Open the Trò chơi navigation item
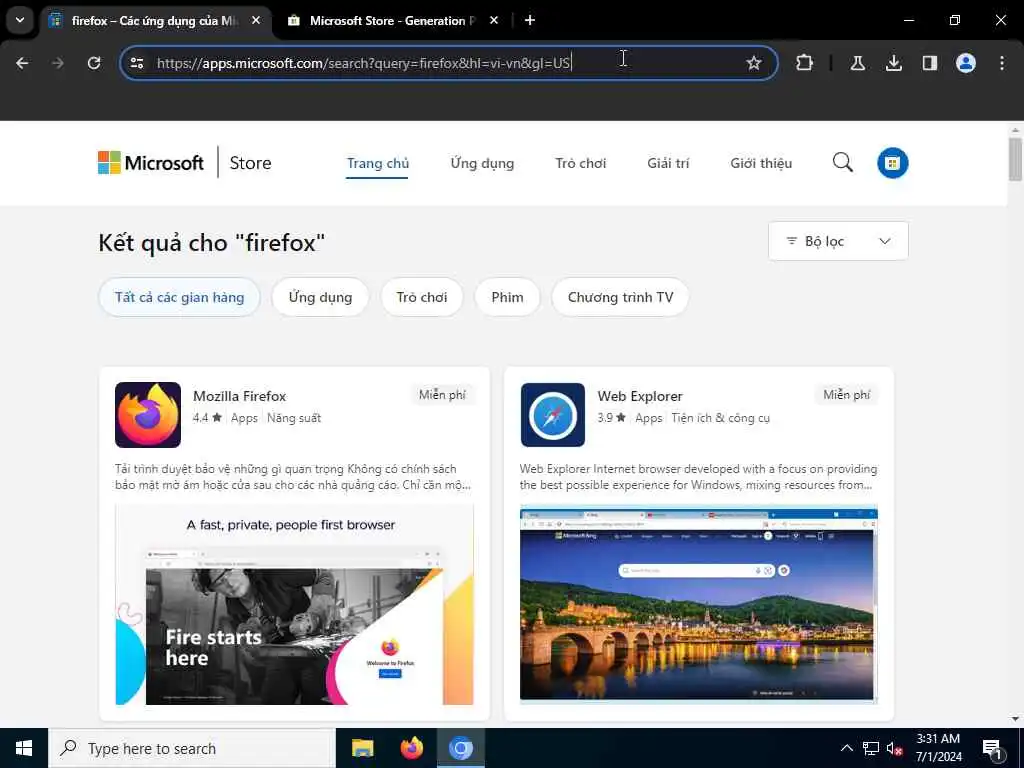This screenshot has width=1024, height=768. [x=581, y=163]
